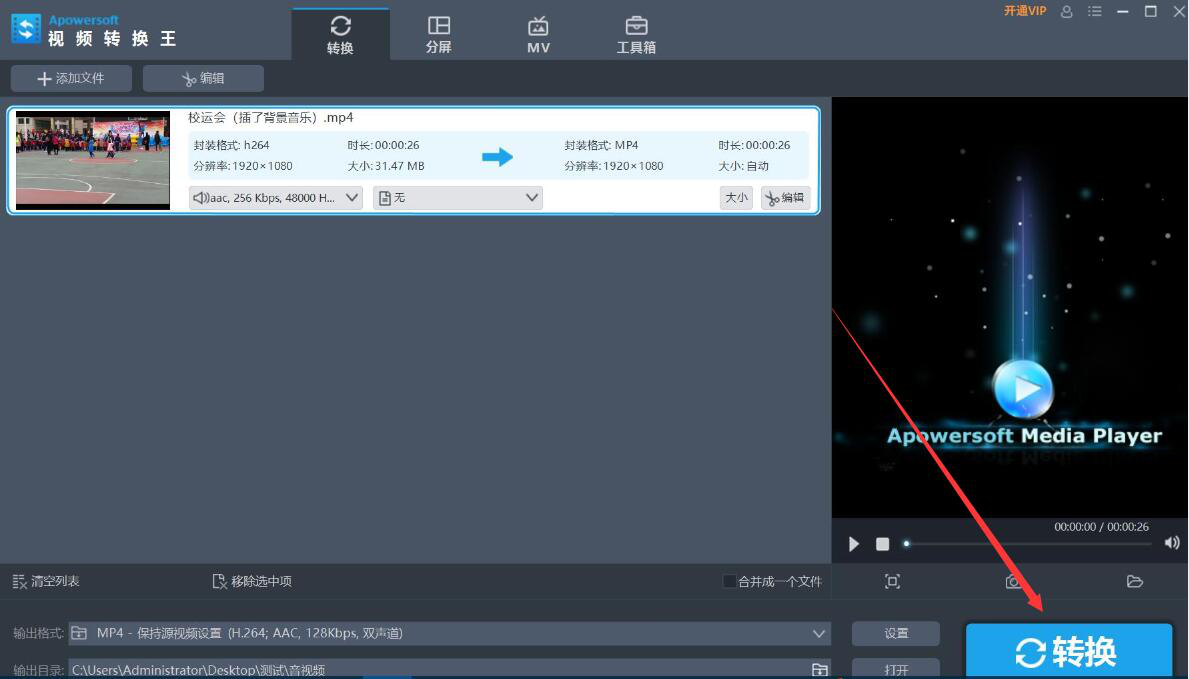Open the menu list icon in title bar

[x=1094, y=11]
